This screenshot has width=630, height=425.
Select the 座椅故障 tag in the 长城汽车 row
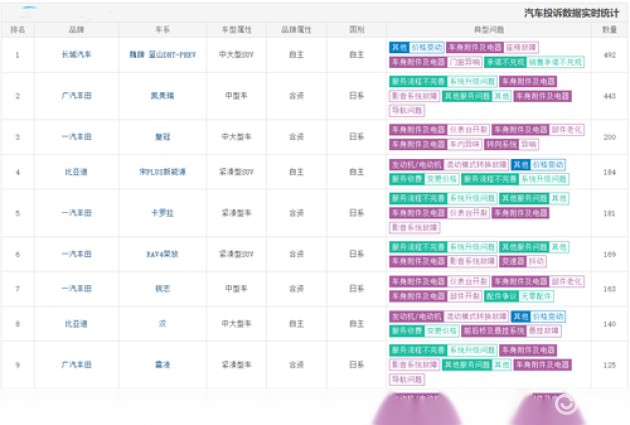521,47
